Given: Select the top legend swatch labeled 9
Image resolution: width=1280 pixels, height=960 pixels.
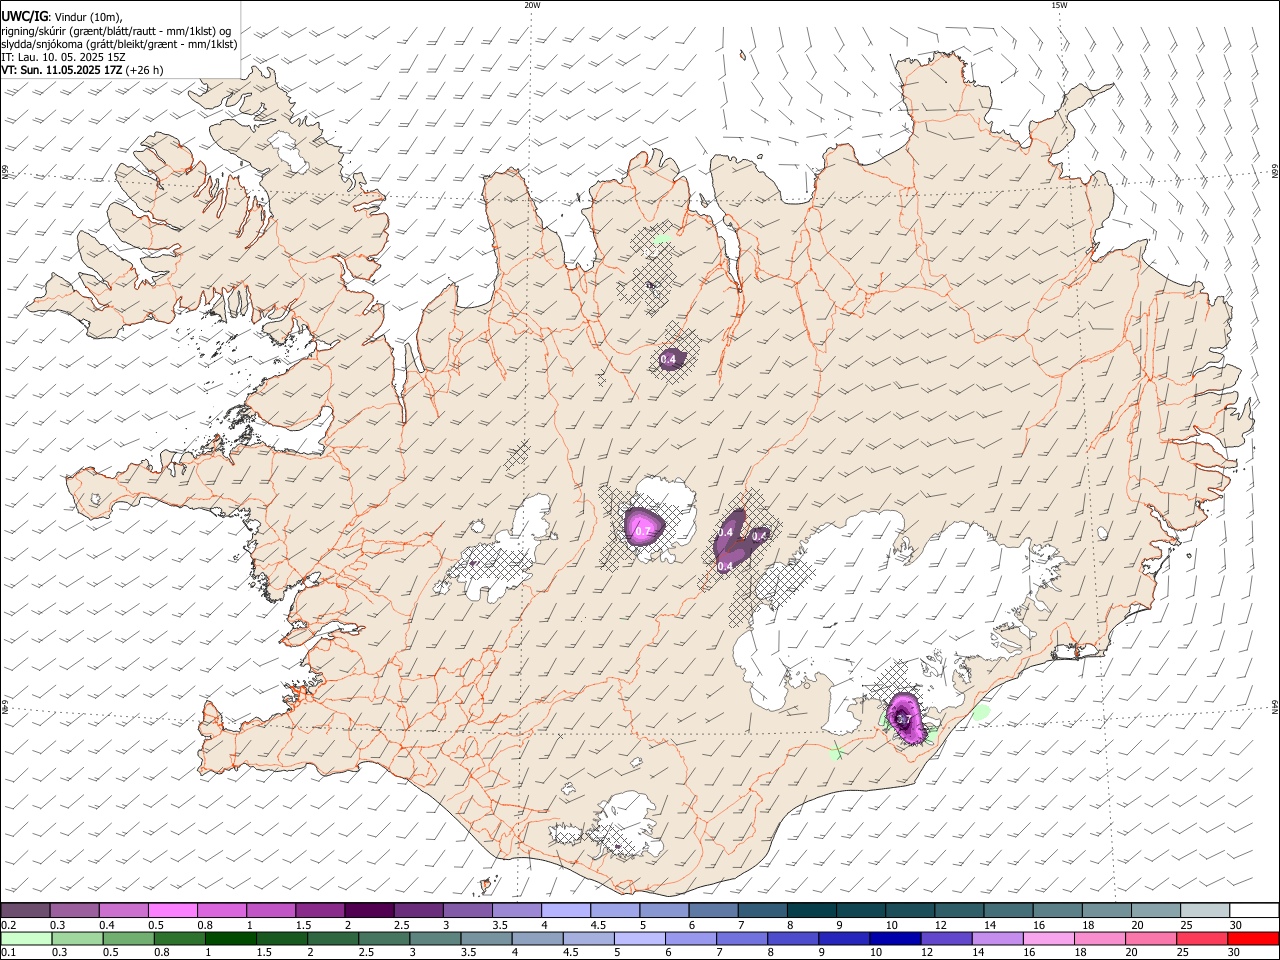Looking at the screenshot, I should click(861, 910).
